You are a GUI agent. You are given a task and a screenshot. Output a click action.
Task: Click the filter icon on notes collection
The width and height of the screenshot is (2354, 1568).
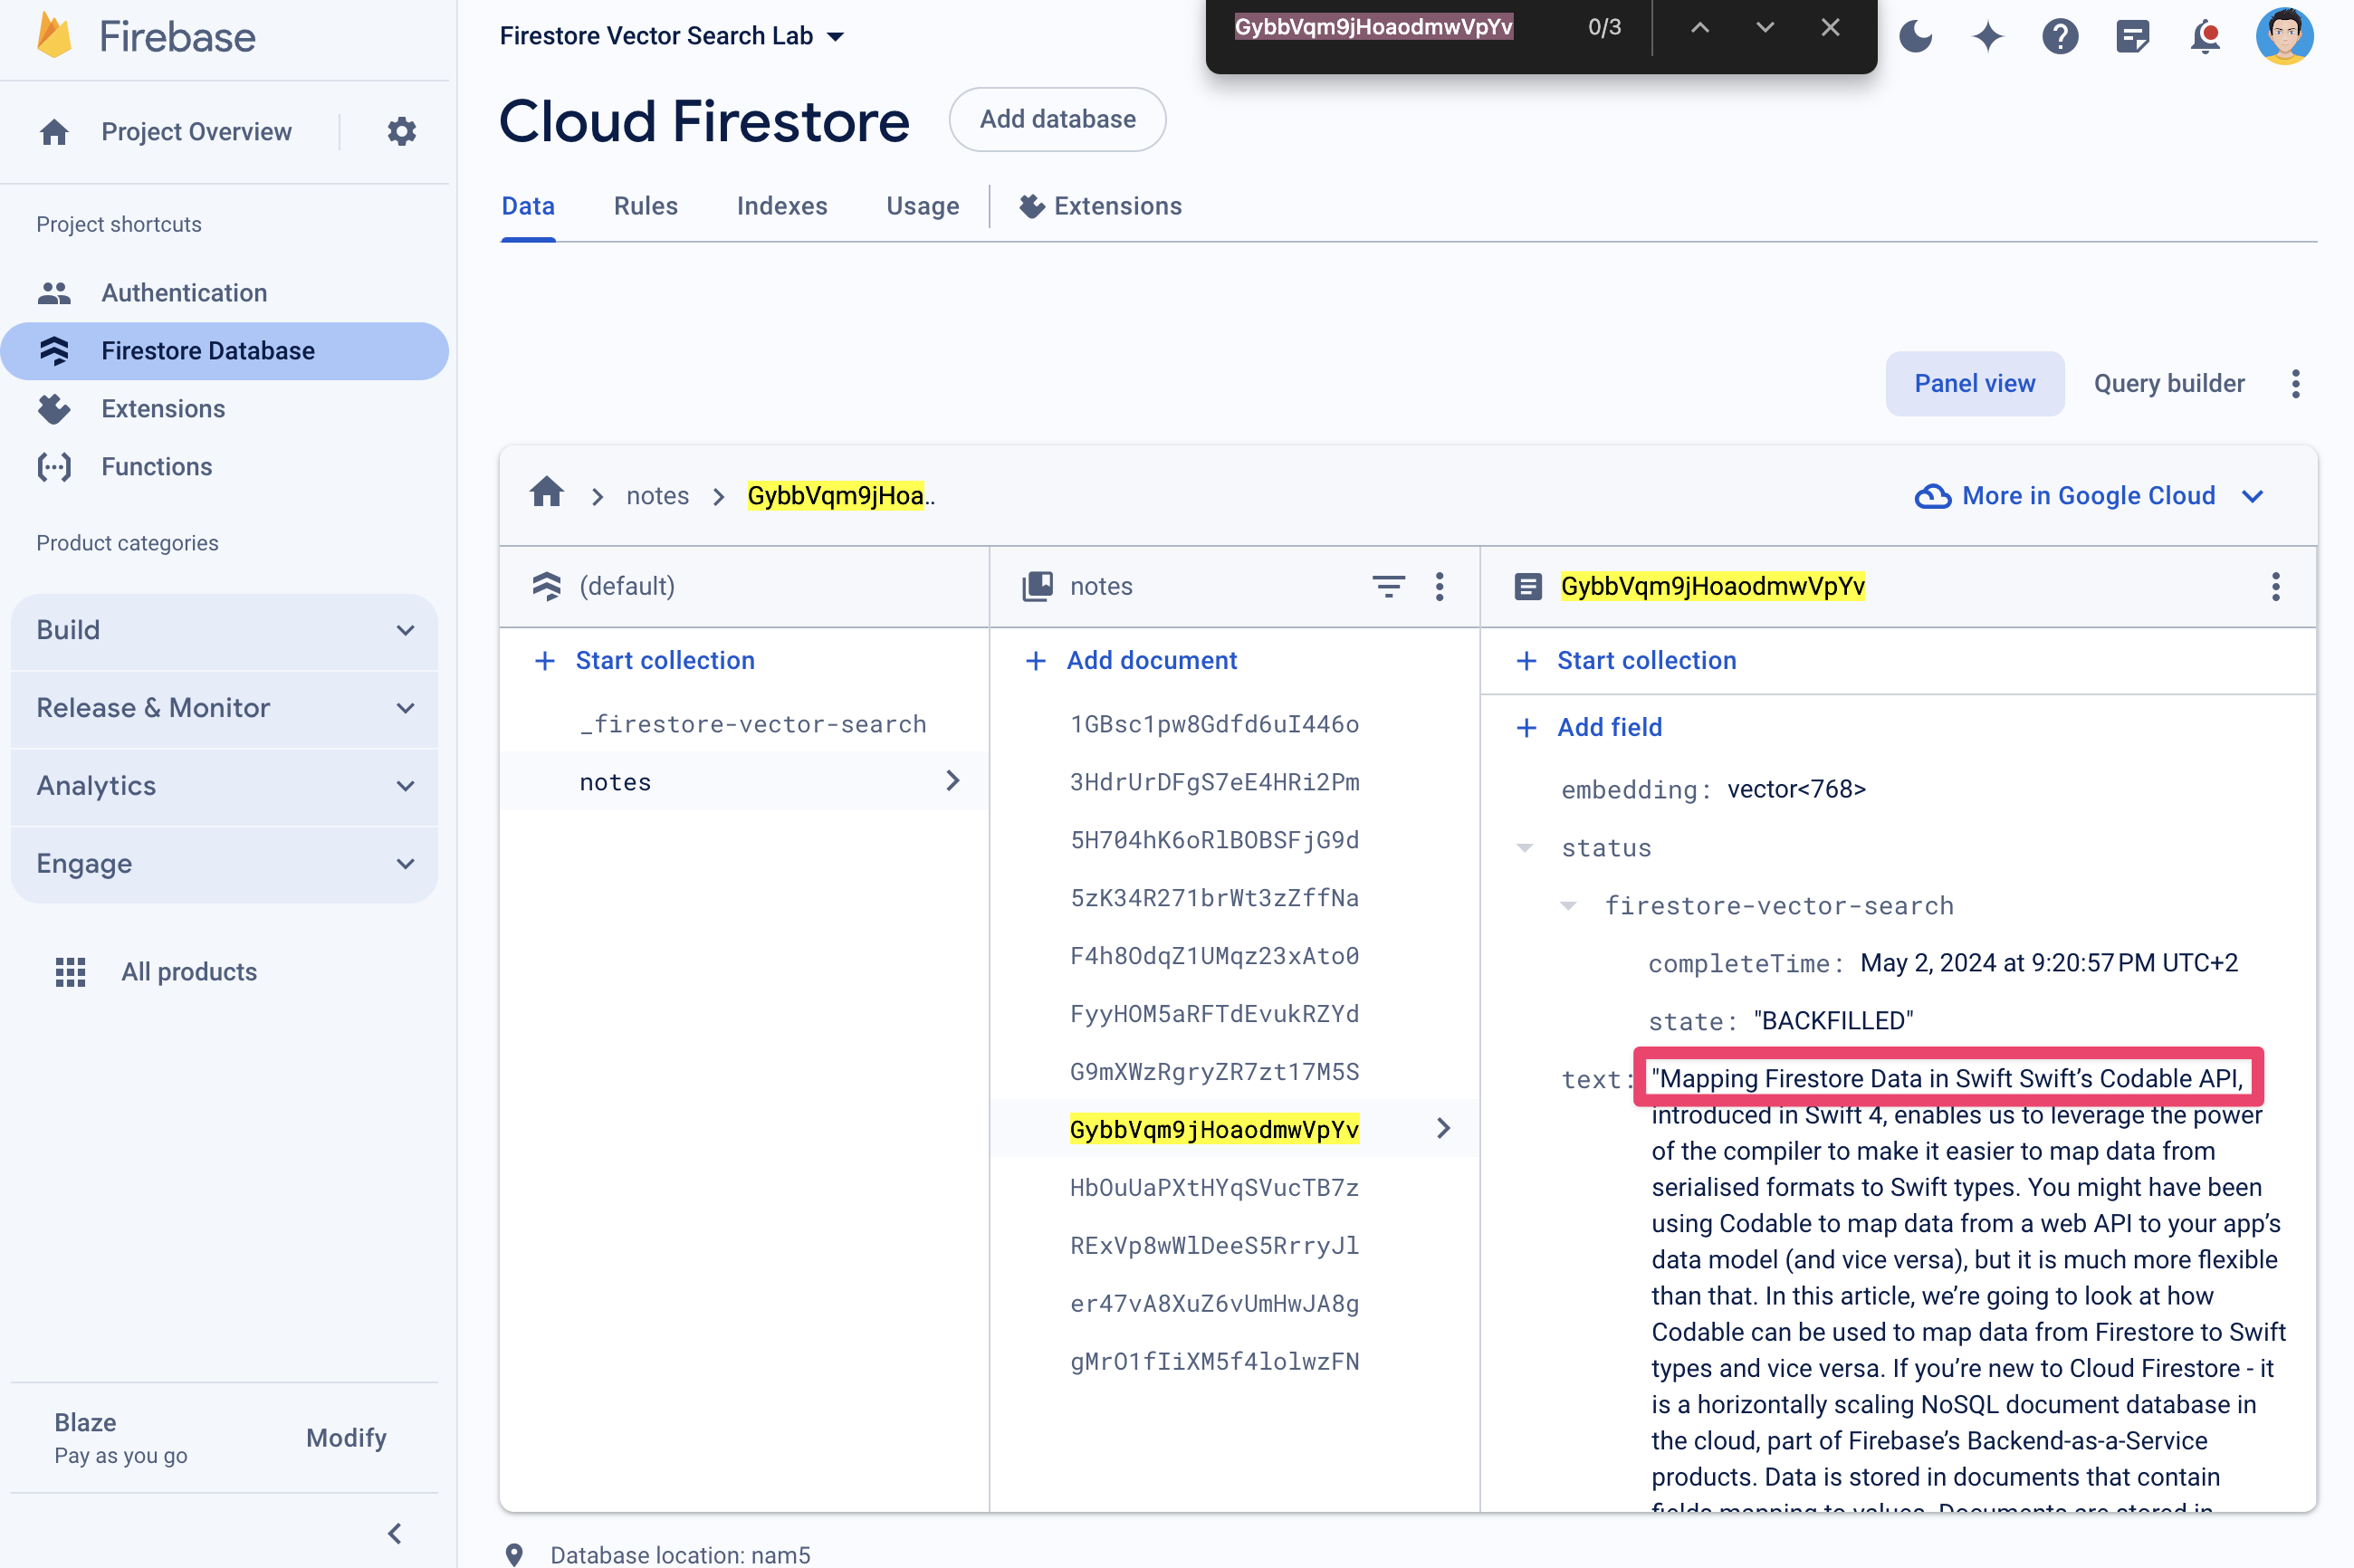tap(1390, 587)
